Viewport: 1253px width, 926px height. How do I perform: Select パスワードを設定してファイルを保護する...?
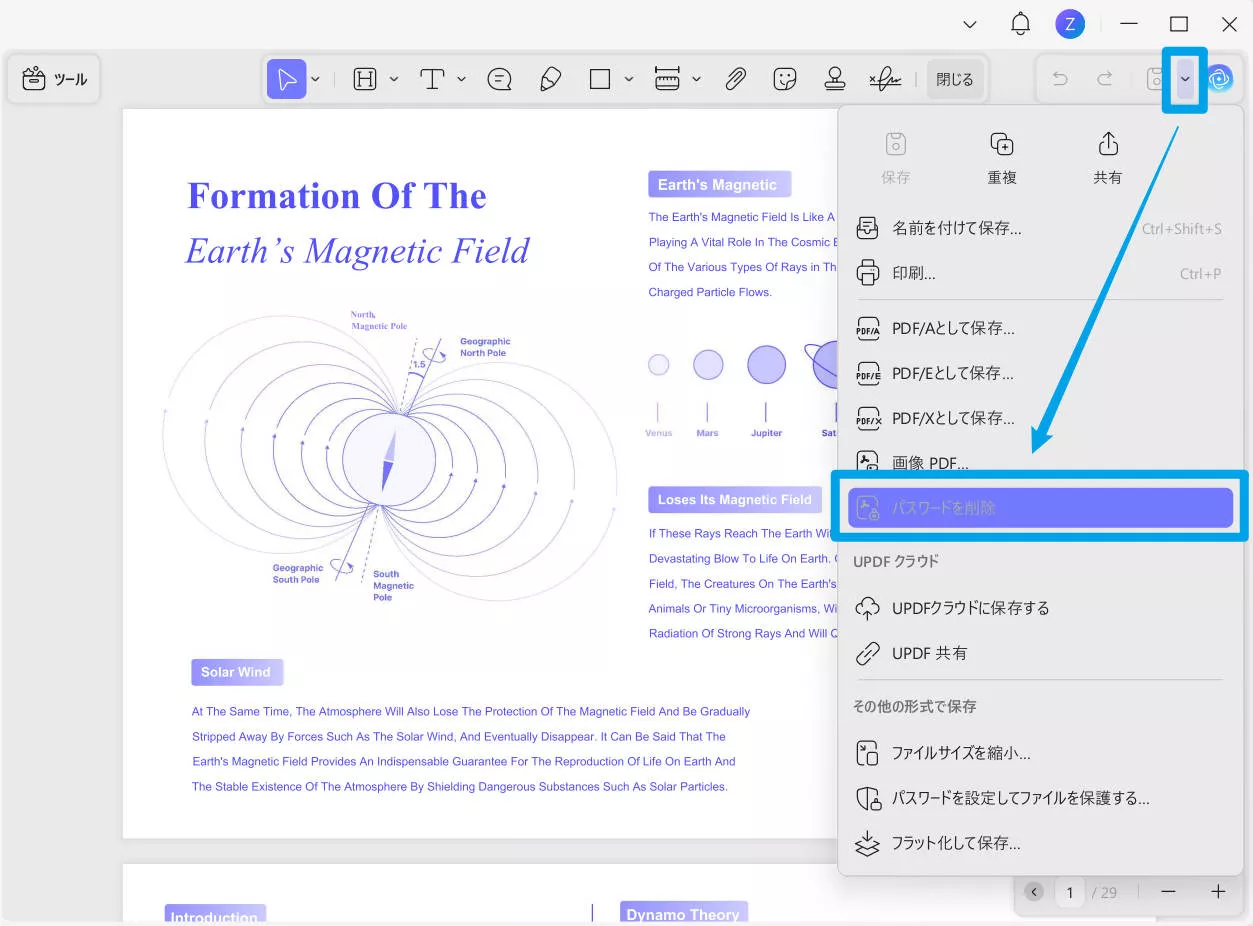coord(1038,798)
